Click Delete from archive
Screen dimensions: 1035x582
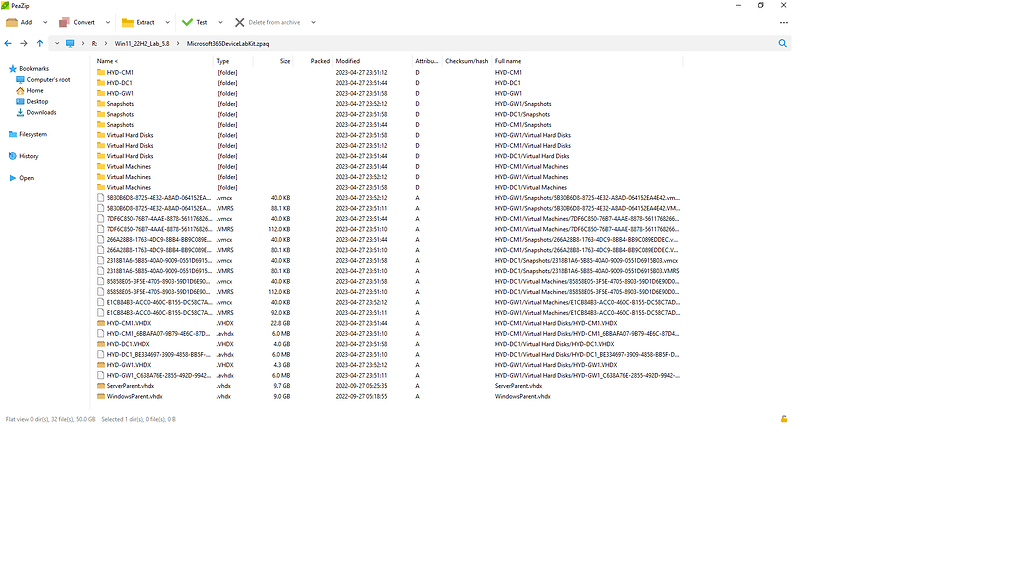click(271, 22)
